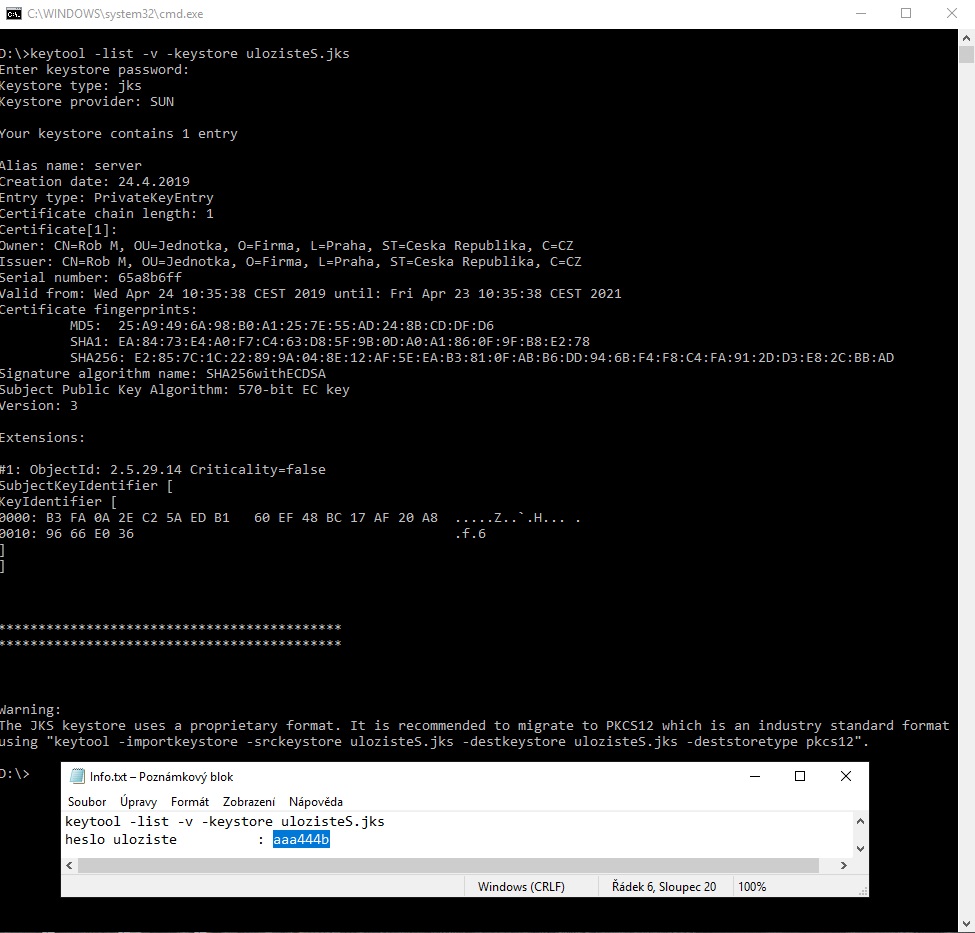Viewport: 975px width, 933px height.
Task: Click the keytool command line in Notepad
Action: pyautogui.click(x=224, y=822)
